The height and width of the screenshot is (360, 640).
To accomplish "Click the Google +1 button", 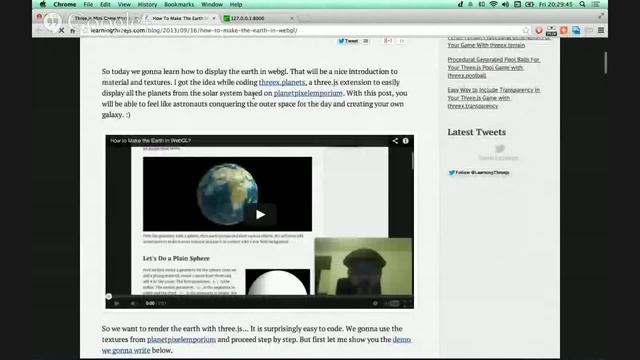I will [388, 41].
